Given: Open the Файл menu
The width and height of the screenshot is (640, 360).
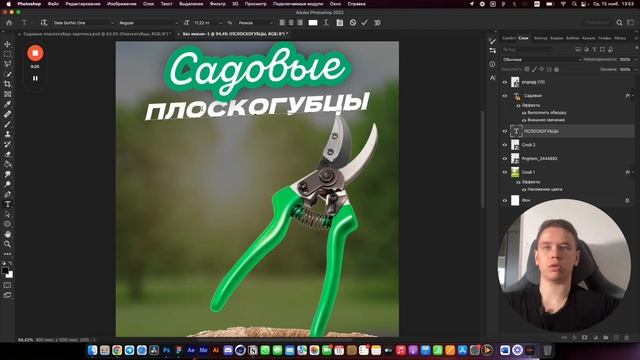Looking at the screenshot, I should pos(53,4).
